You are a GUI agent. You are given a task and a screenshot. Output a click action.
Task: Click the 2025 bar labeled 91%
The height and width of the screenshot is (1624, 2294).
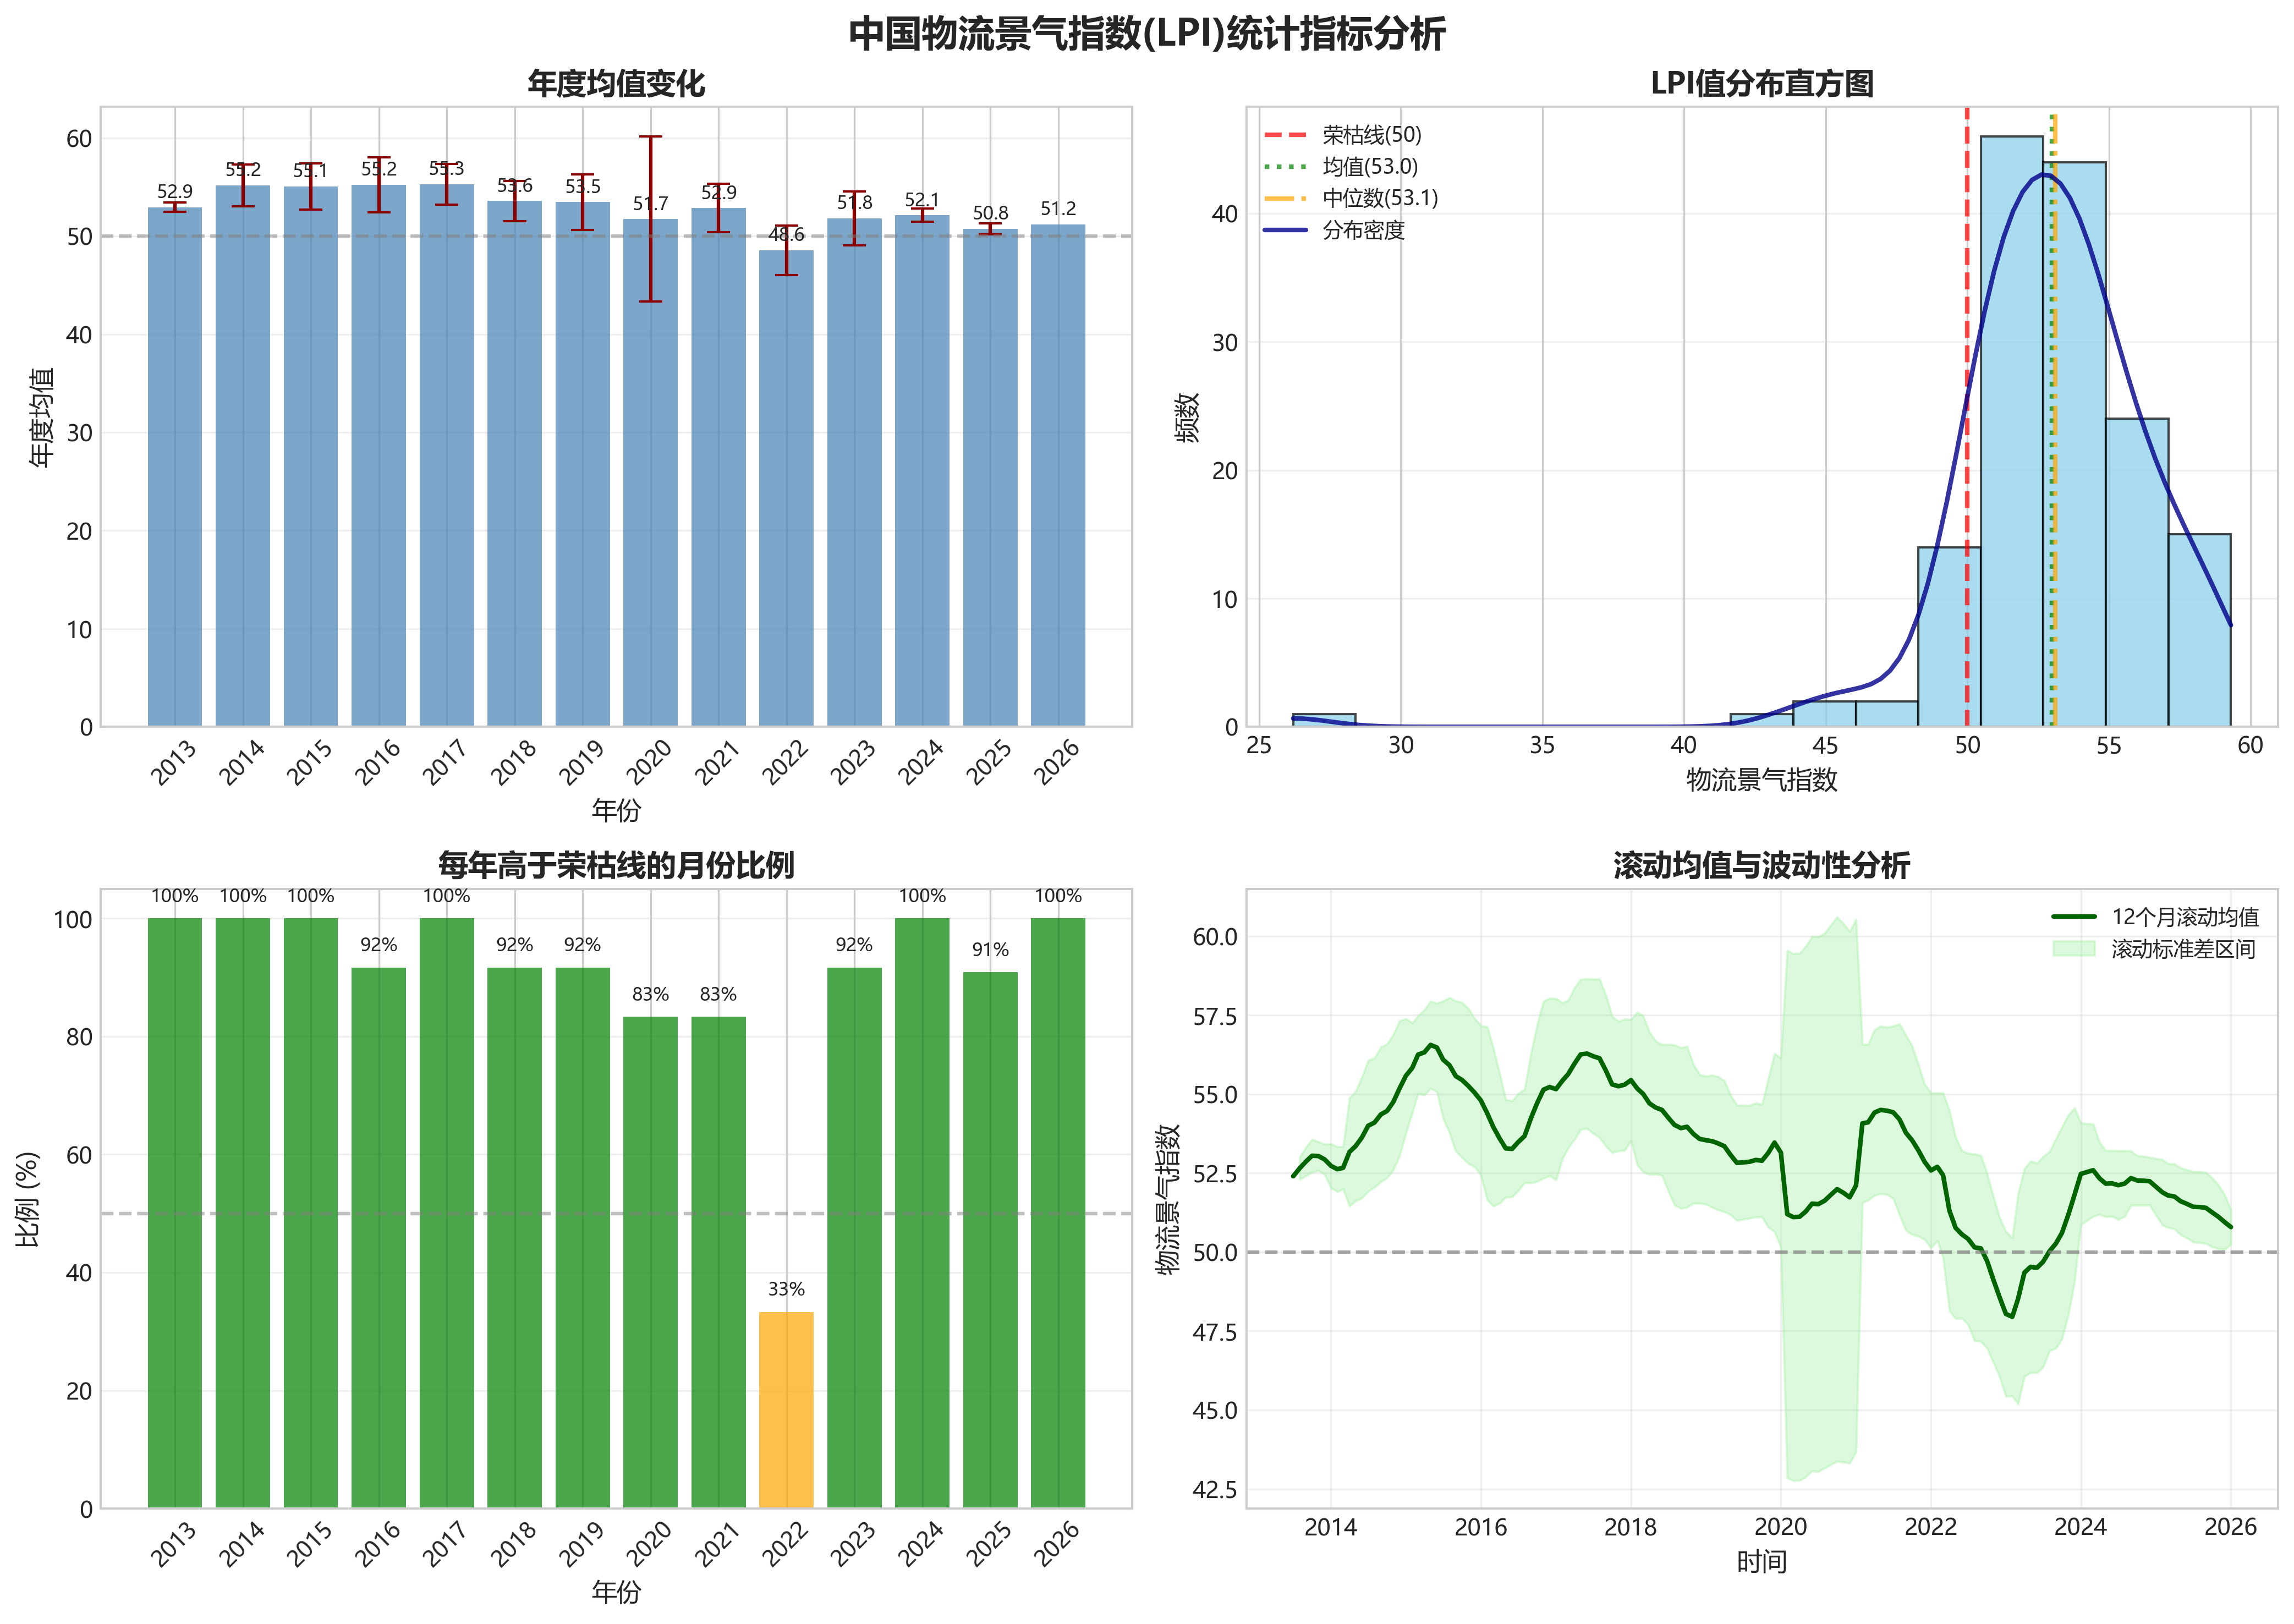pyautogui.click(x=990, y=1240)
